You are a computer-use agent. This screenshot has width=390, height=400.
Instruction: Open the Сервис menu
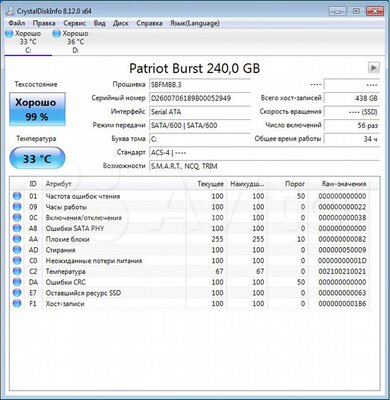[75, 23]
